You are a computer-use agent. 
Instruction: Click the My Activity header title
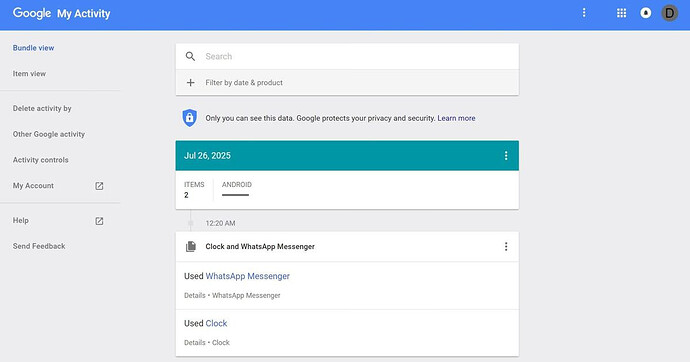(x=84, y=14)
